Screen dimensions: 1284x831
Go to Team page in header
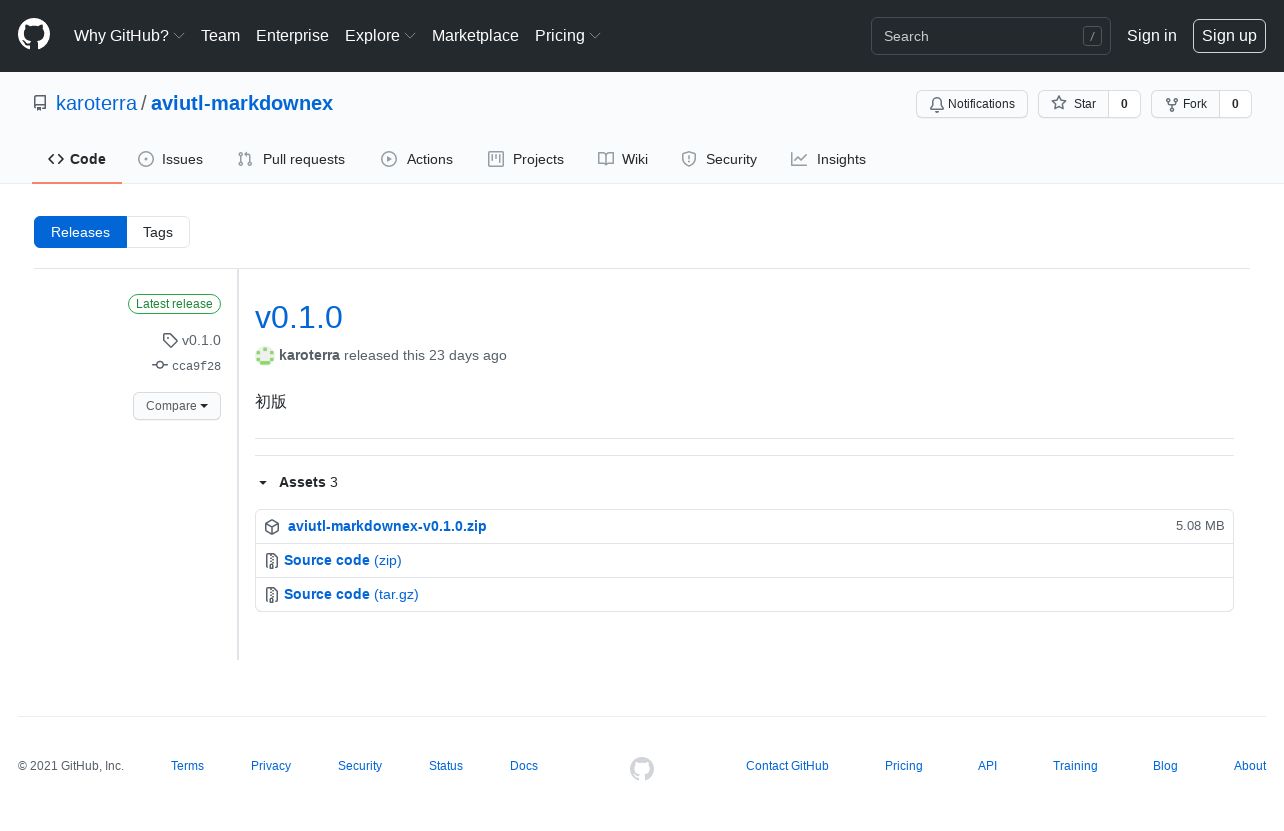pyautogui.click(x=220, y=36)
